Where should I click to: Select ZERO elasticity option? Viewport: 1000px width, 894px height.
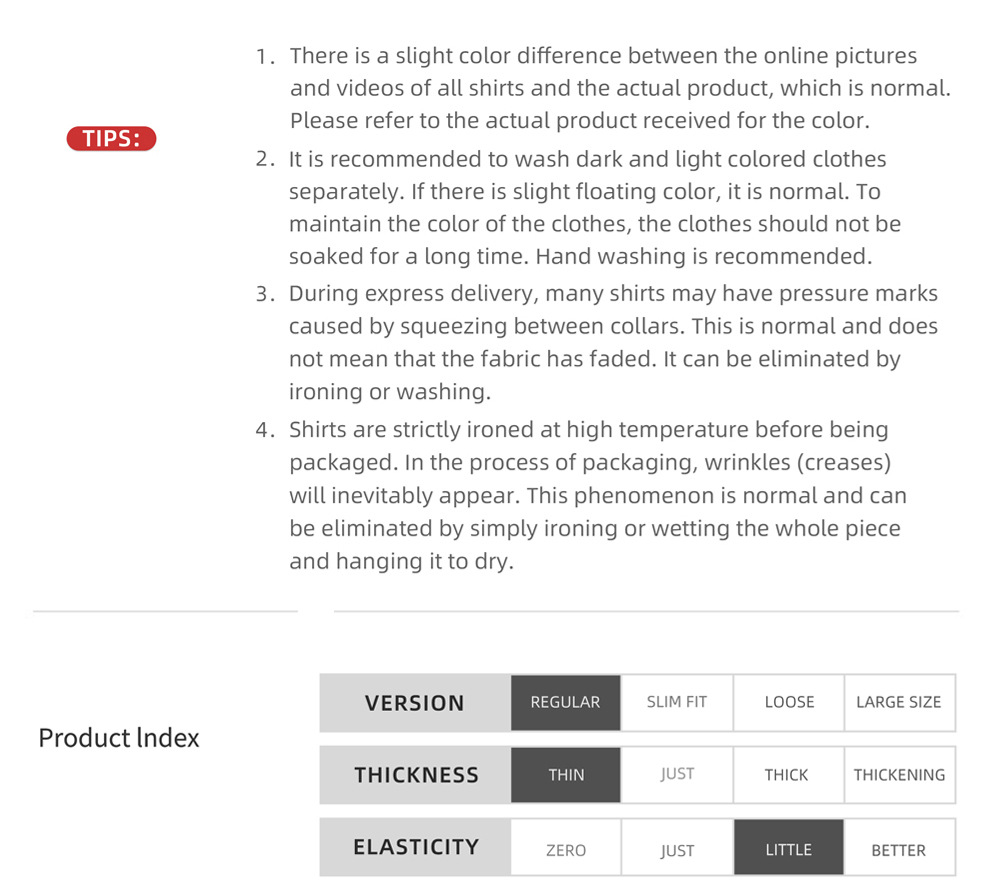[565, 847]
